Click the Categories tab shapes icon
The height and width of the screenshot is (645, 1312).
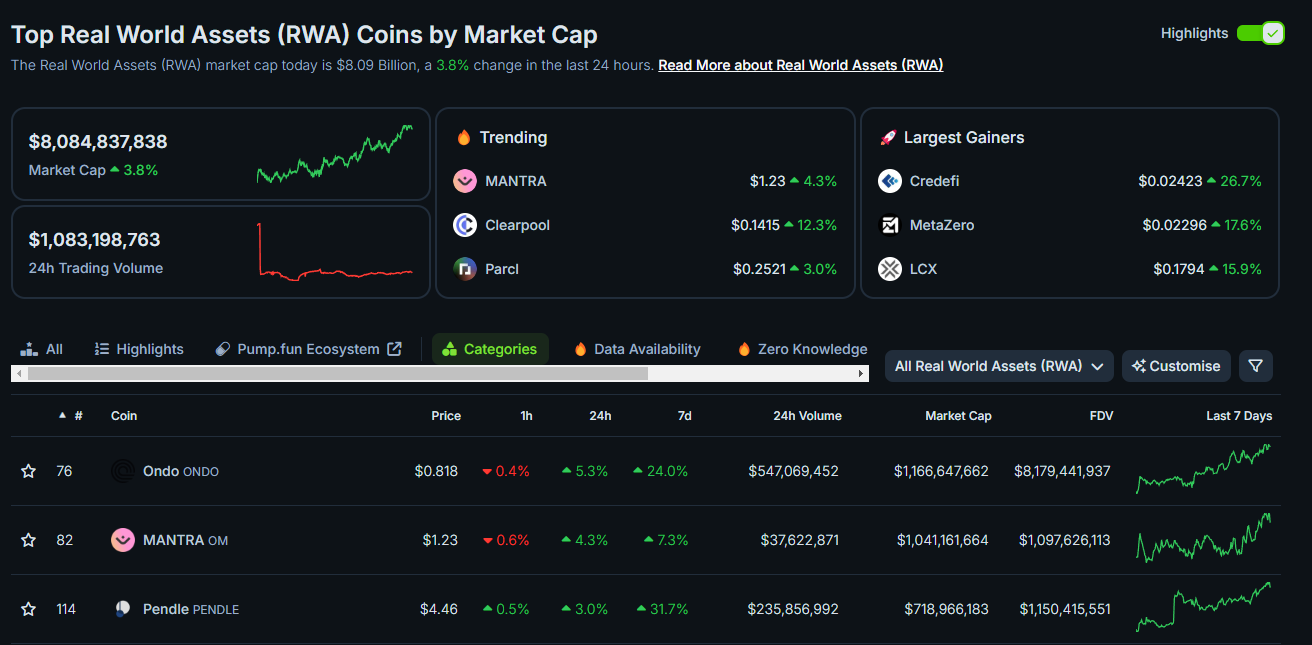point(449,349)
